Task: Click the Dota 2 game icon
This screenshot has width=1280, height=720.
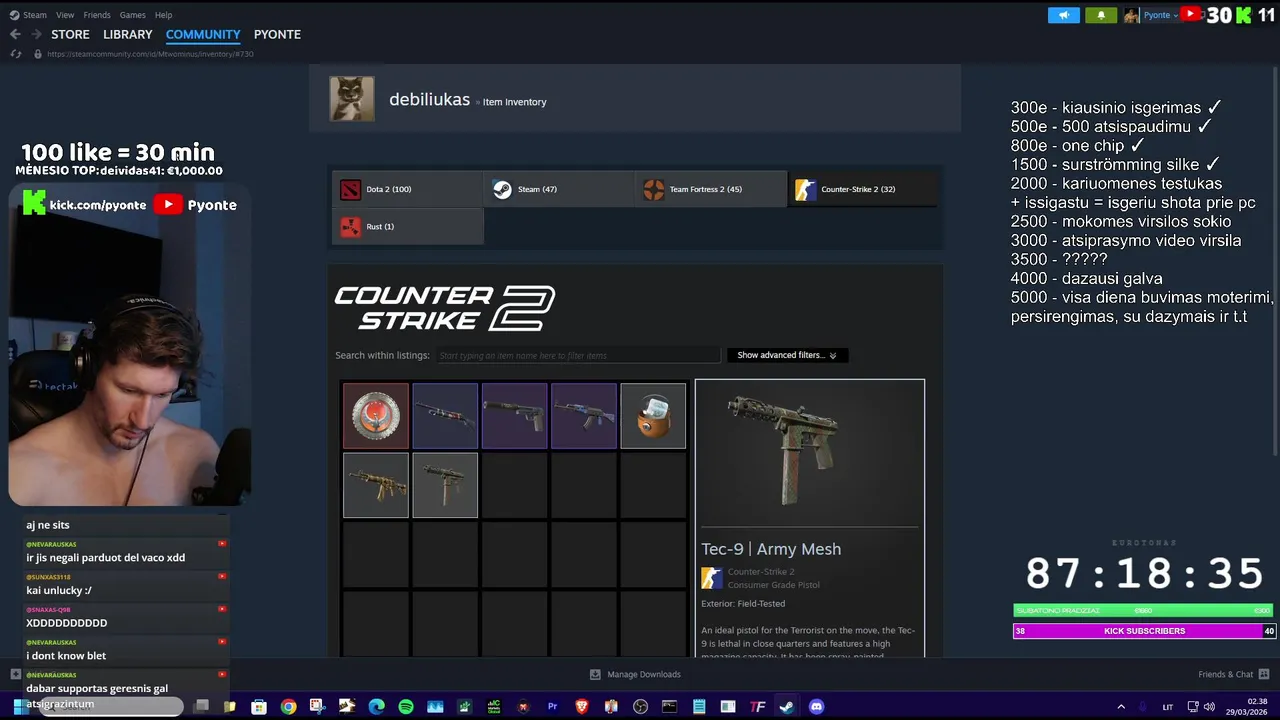Action: click(x=350, y=190)
